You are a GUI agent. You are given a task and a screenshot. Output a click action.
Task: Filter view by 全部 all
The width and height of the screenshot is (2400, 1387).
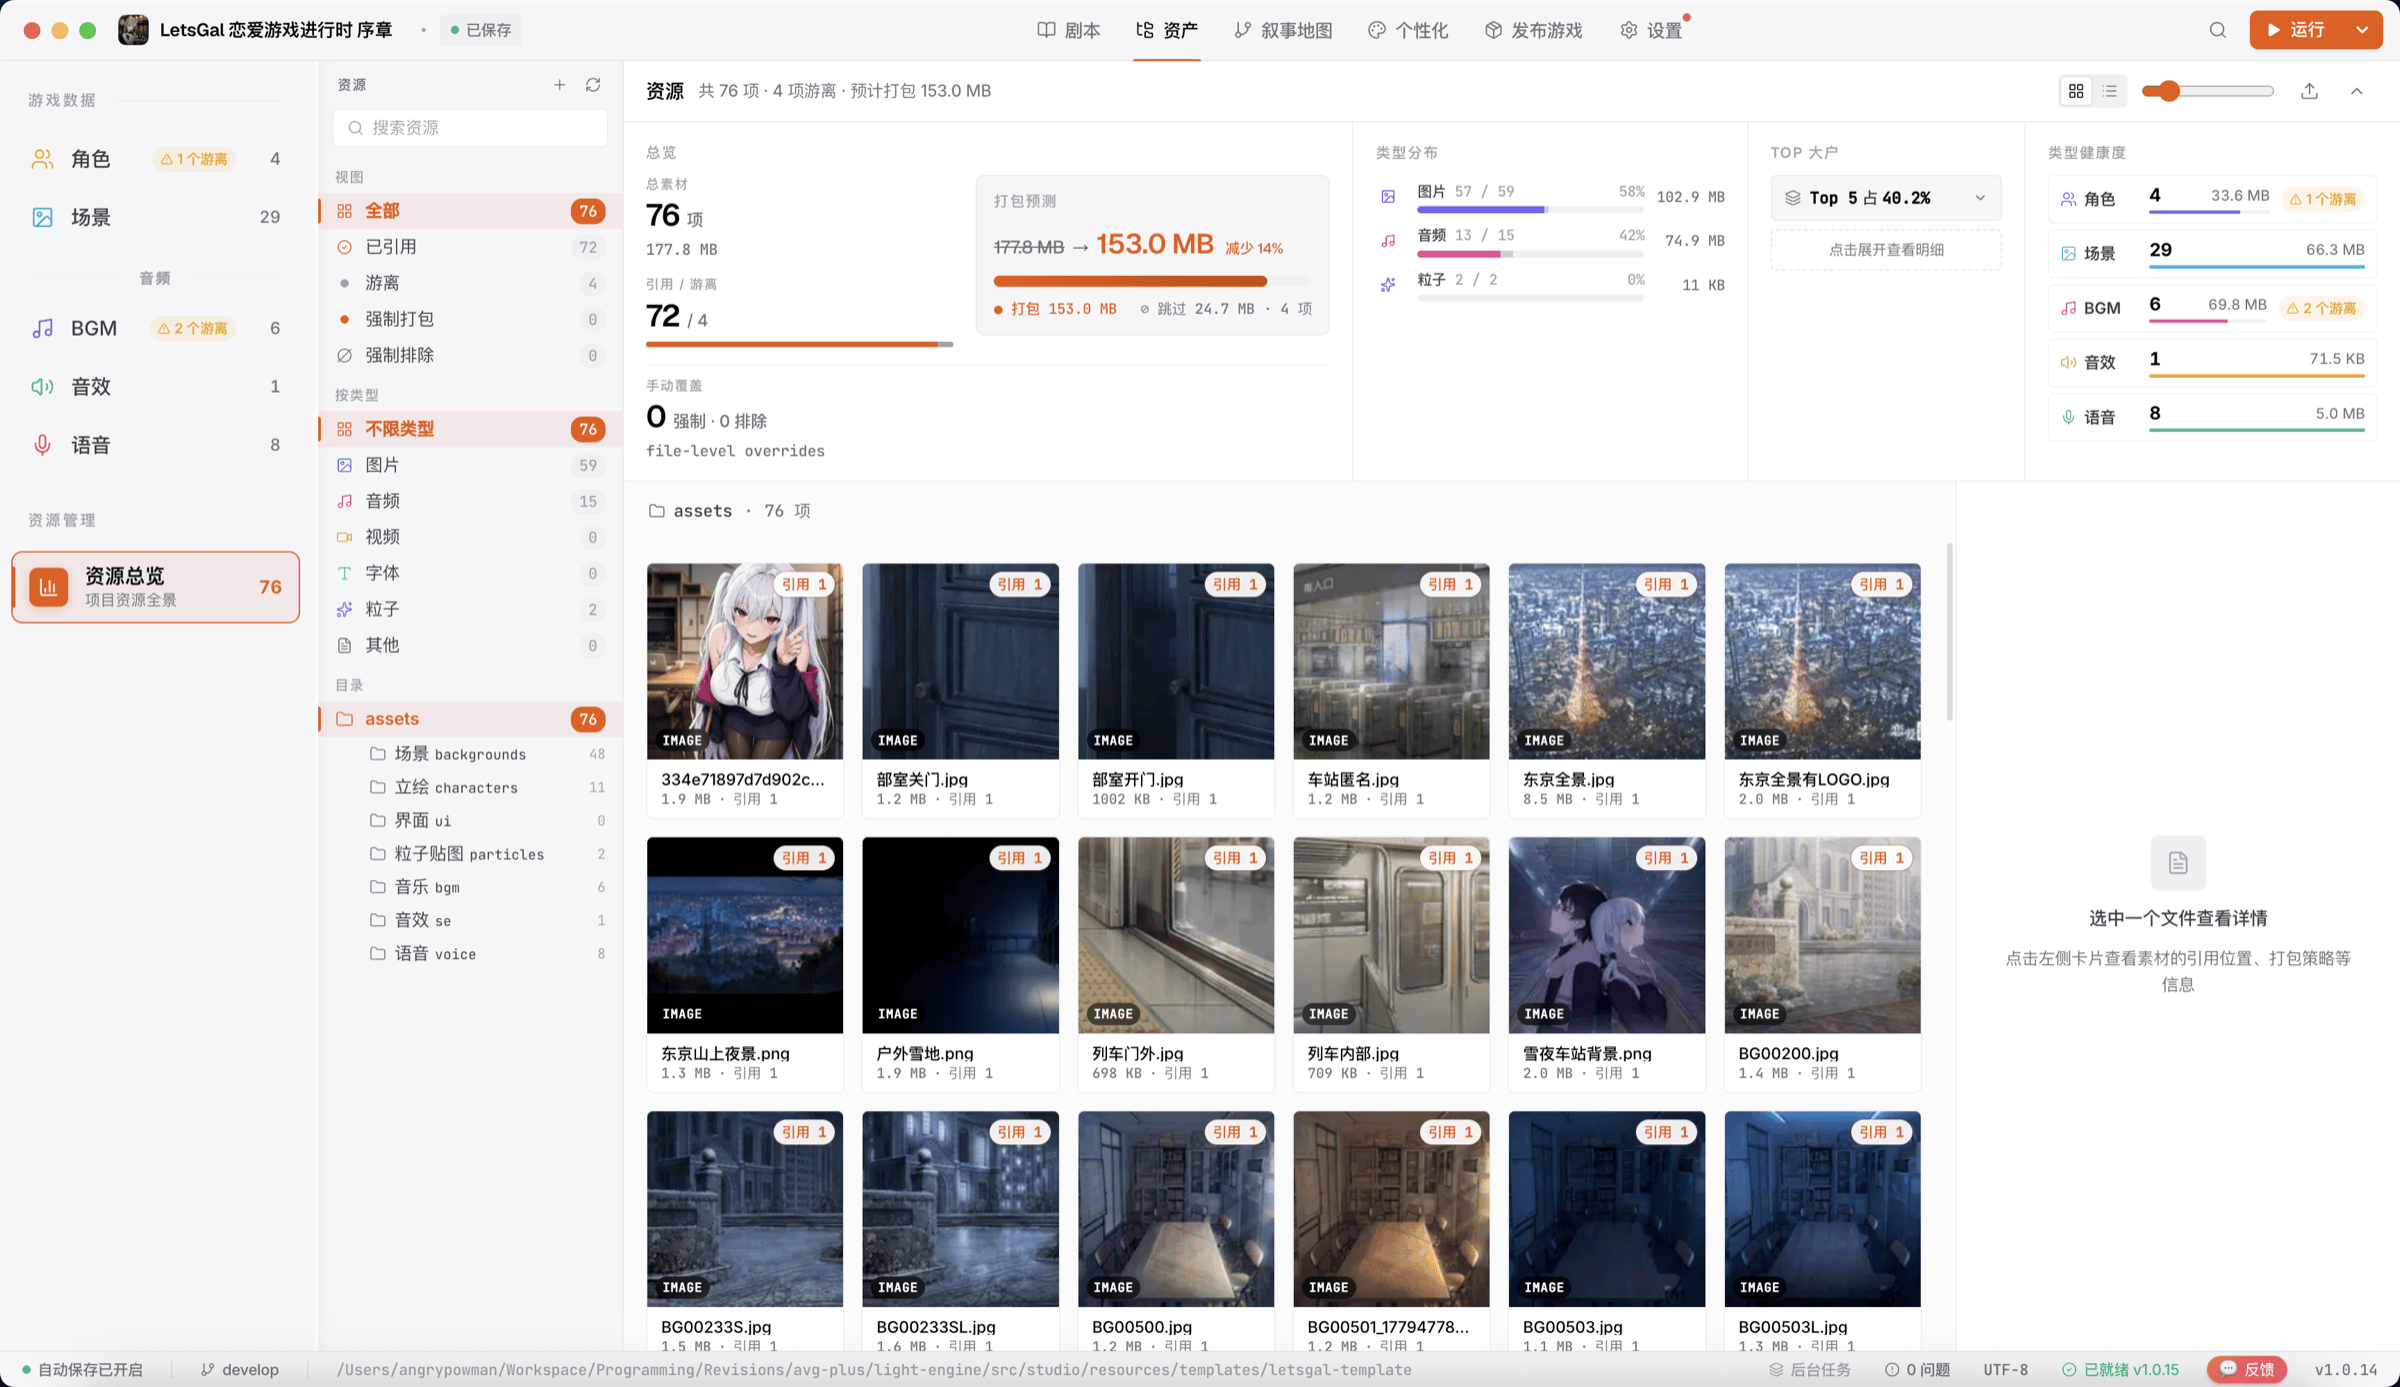pyautogui.click(x=470, y=211)
